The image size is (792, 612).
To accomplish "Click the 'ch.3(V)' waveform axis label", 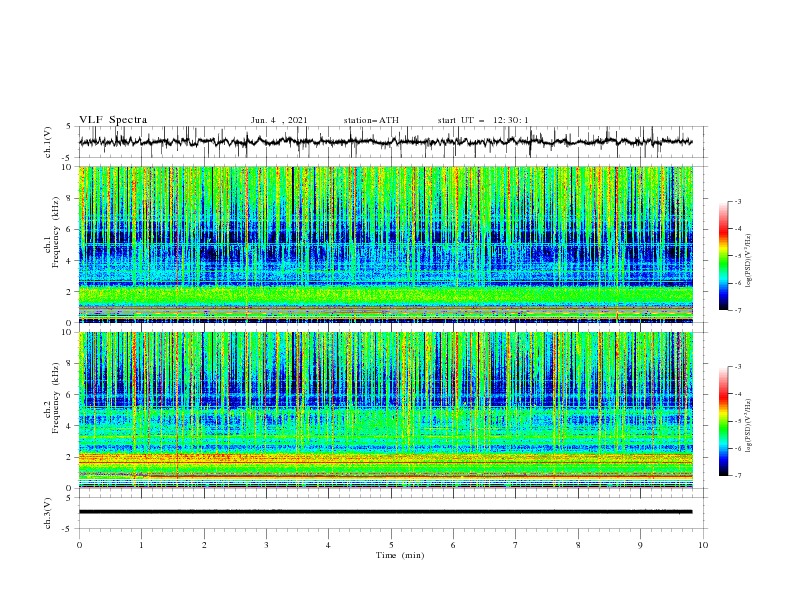I will [48, 513].
